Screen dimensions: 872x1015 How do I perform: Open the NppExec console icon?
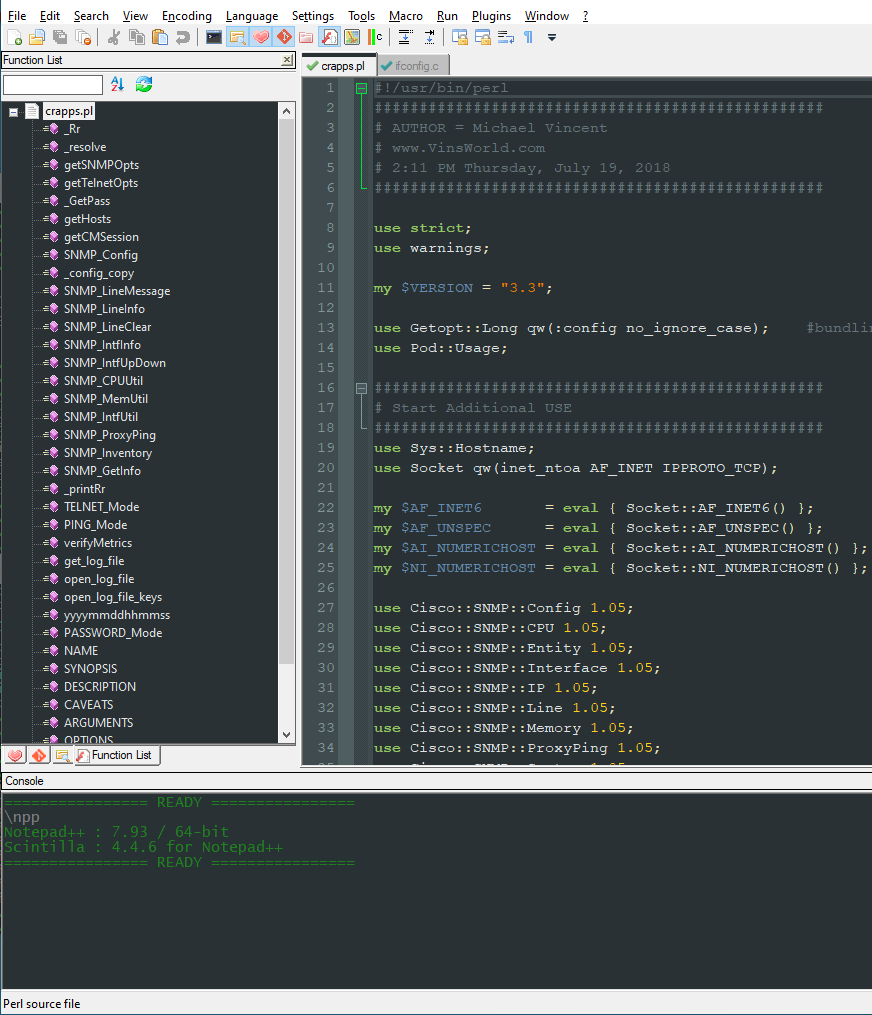214,38
